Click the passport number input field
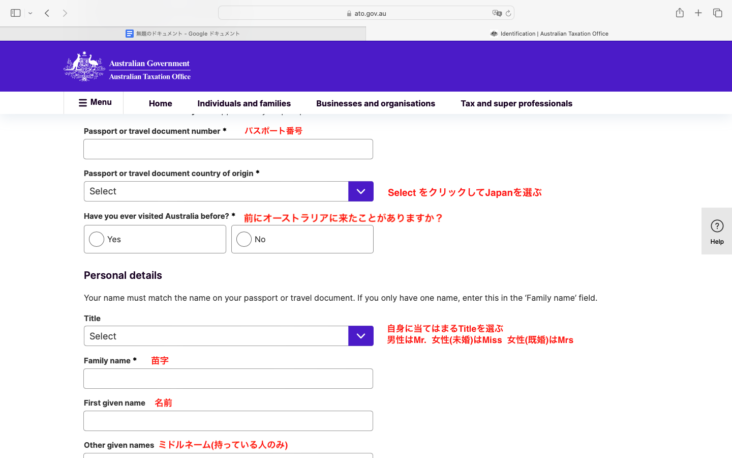This screenshot has height=458, width=732. tap(228, 149)
